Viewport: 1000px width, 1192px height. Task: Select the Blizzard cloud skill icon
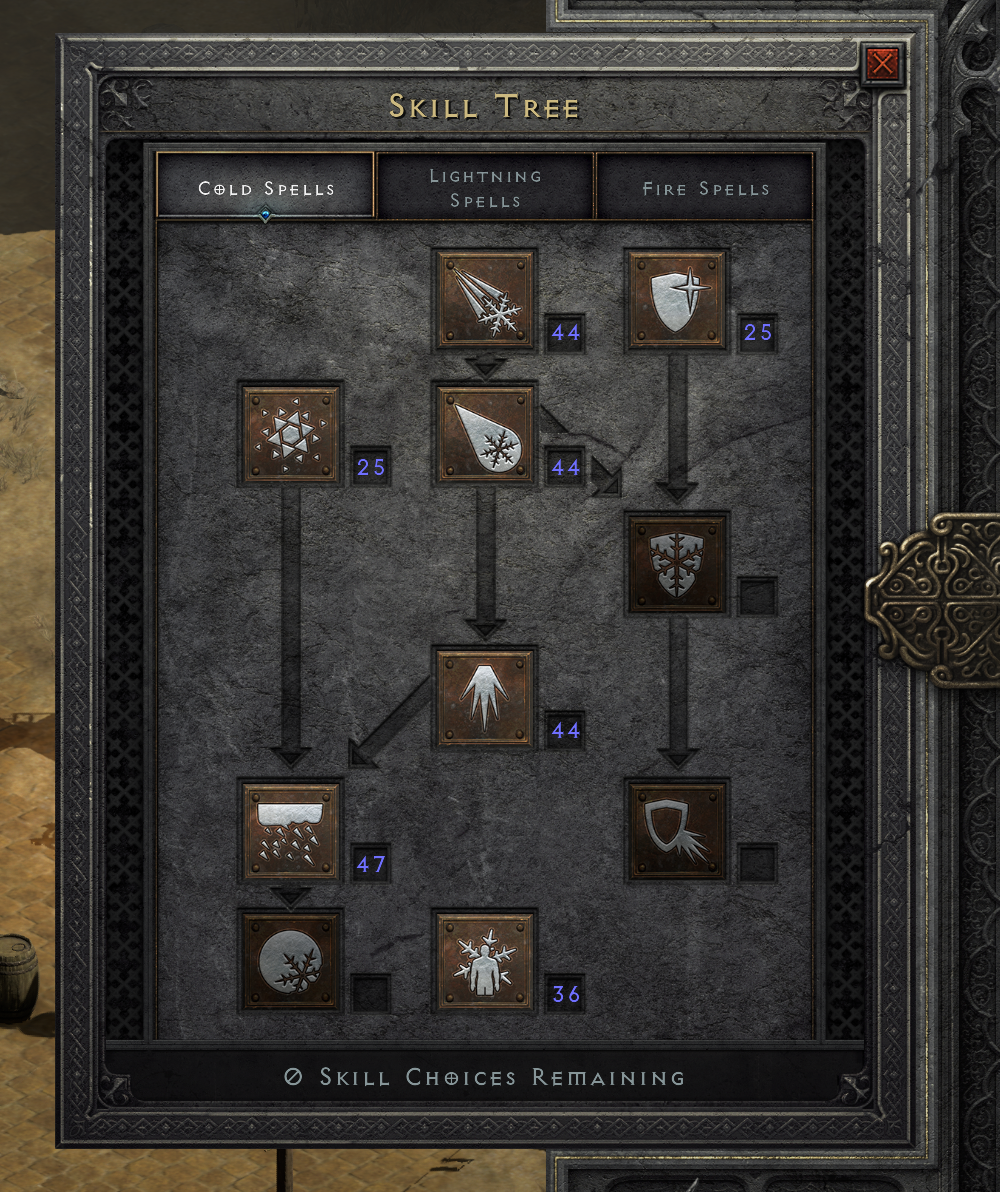pos(290,830)
